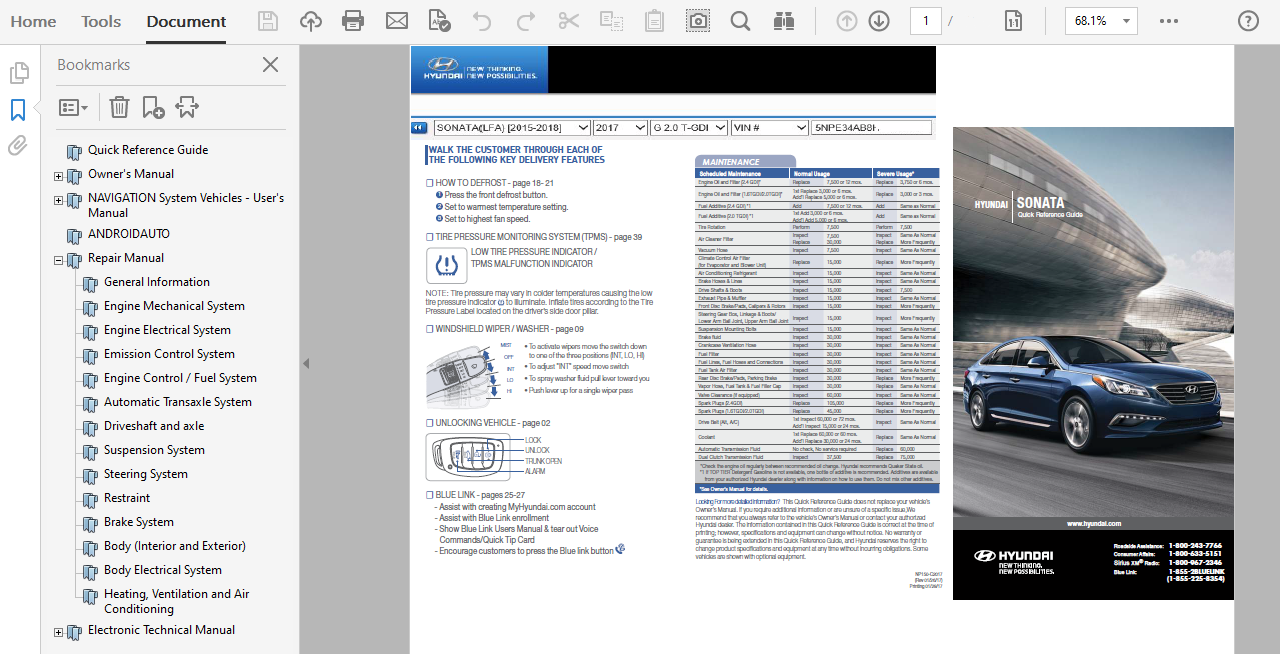Send the file by email envelope icon
The image size is (1280, 654).
click(397, 21)
